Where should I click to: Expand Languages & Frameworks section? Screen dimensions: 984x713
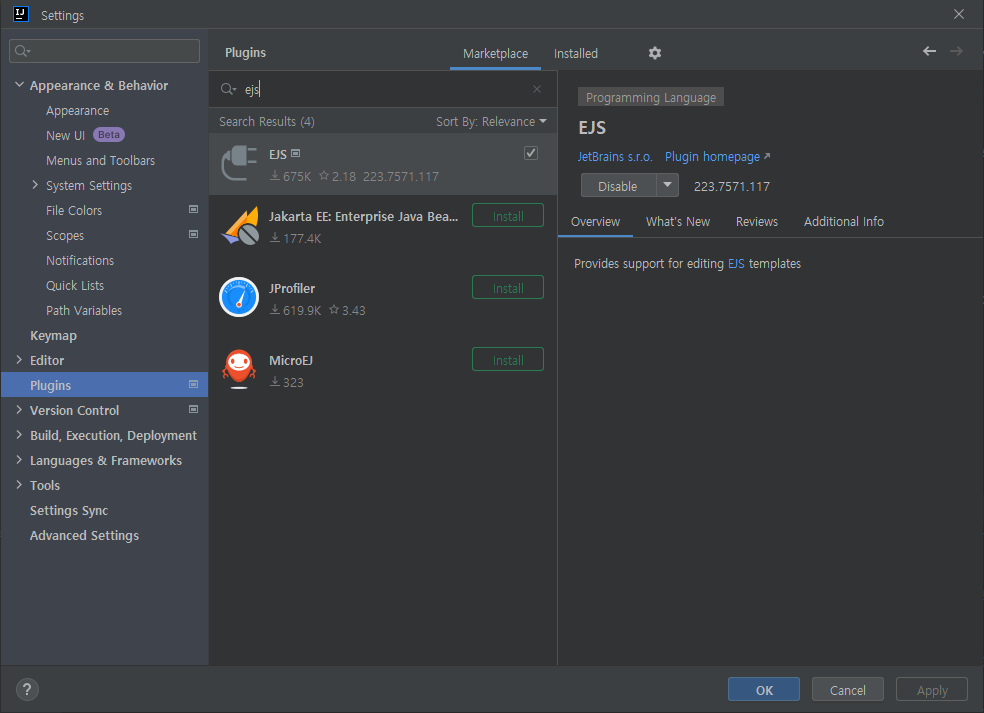click(x=19, y=460)
